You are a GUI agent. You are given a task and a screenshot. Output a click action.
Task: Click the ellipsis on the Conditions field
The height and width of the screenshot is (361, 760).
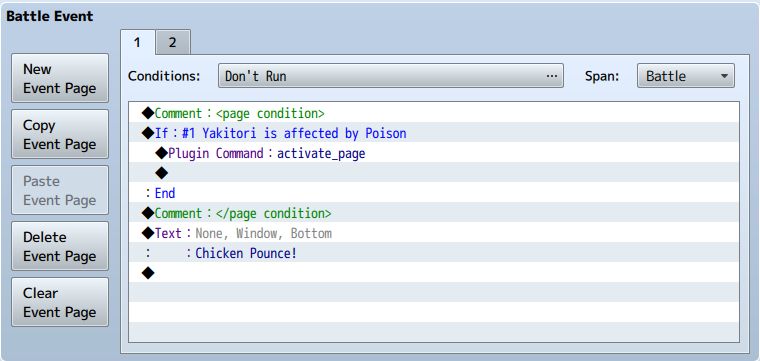coord(551,76)
